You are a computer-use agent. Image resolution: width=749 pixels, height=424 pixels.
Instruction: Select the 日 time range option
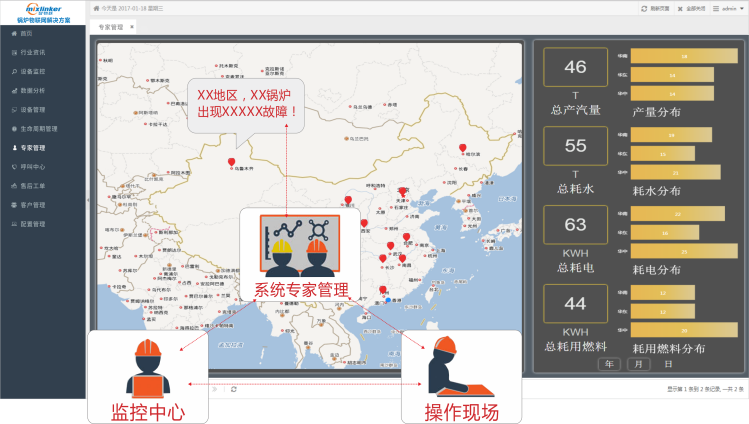pyautogui.click(x=667, y=364)
